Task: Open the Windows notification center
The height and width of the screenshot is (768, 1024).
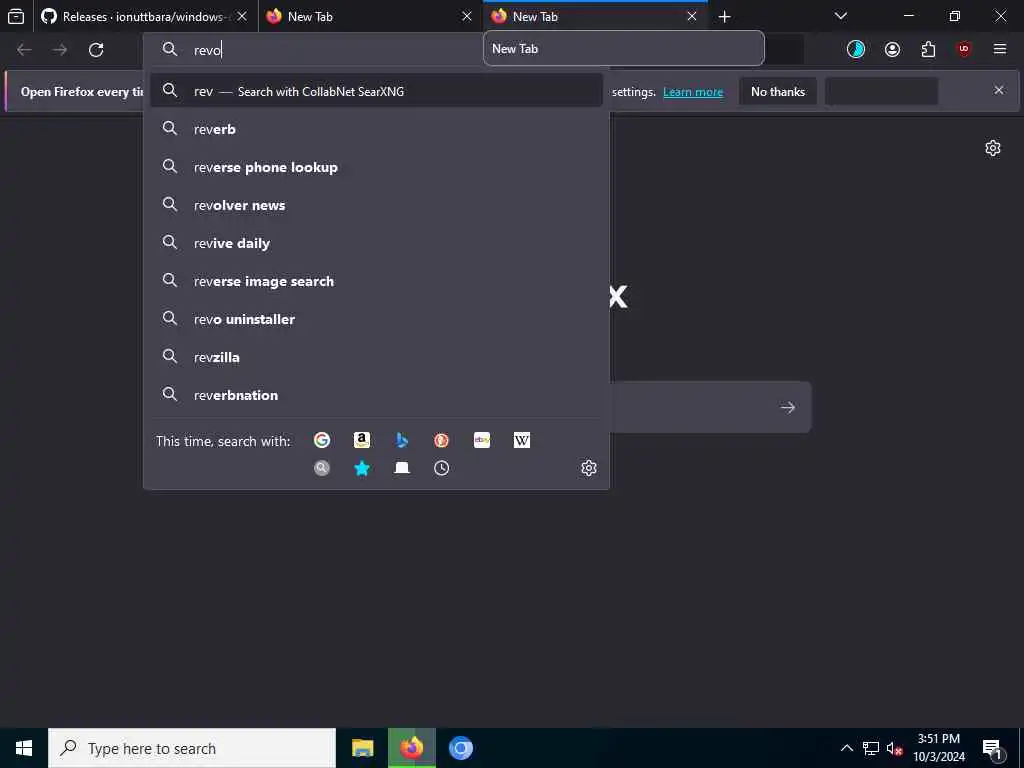Action: coord(993,748)
